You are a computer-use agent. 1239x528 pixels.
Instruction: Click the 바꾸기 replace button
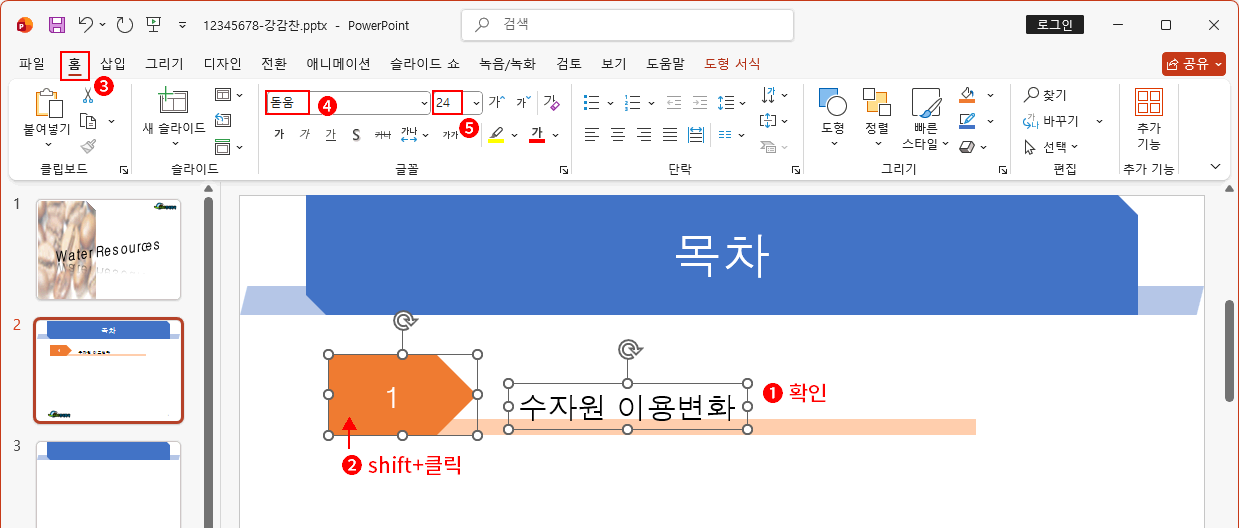tap(1052, 121)
